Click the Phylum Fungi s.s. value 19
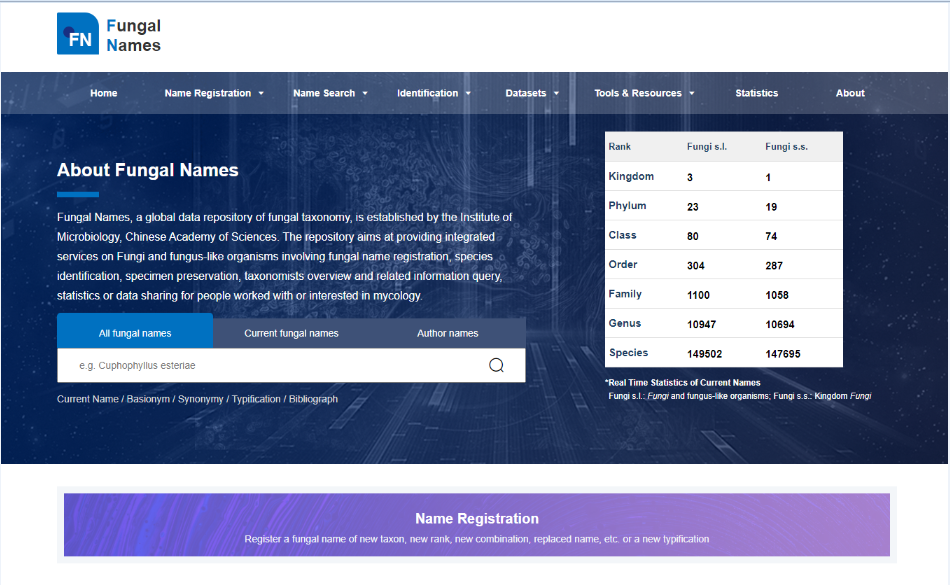Image resolution: width=950 pixels, height=585 pixels. click(x=771, y=207)
